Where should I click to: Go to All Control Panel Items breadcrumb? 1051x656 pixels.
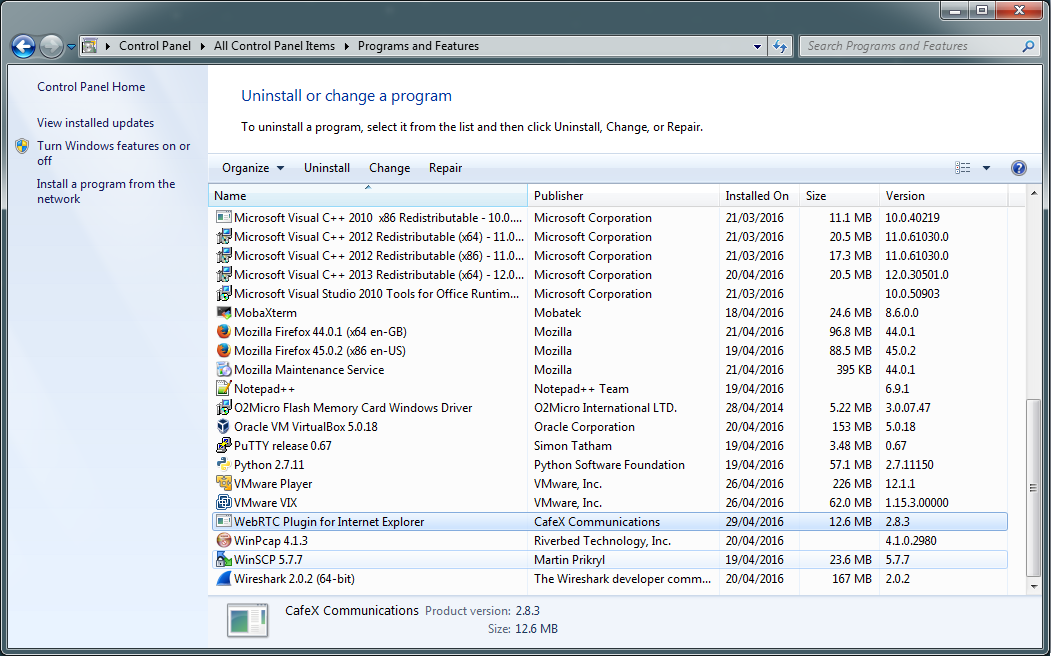tap(275, 46)
